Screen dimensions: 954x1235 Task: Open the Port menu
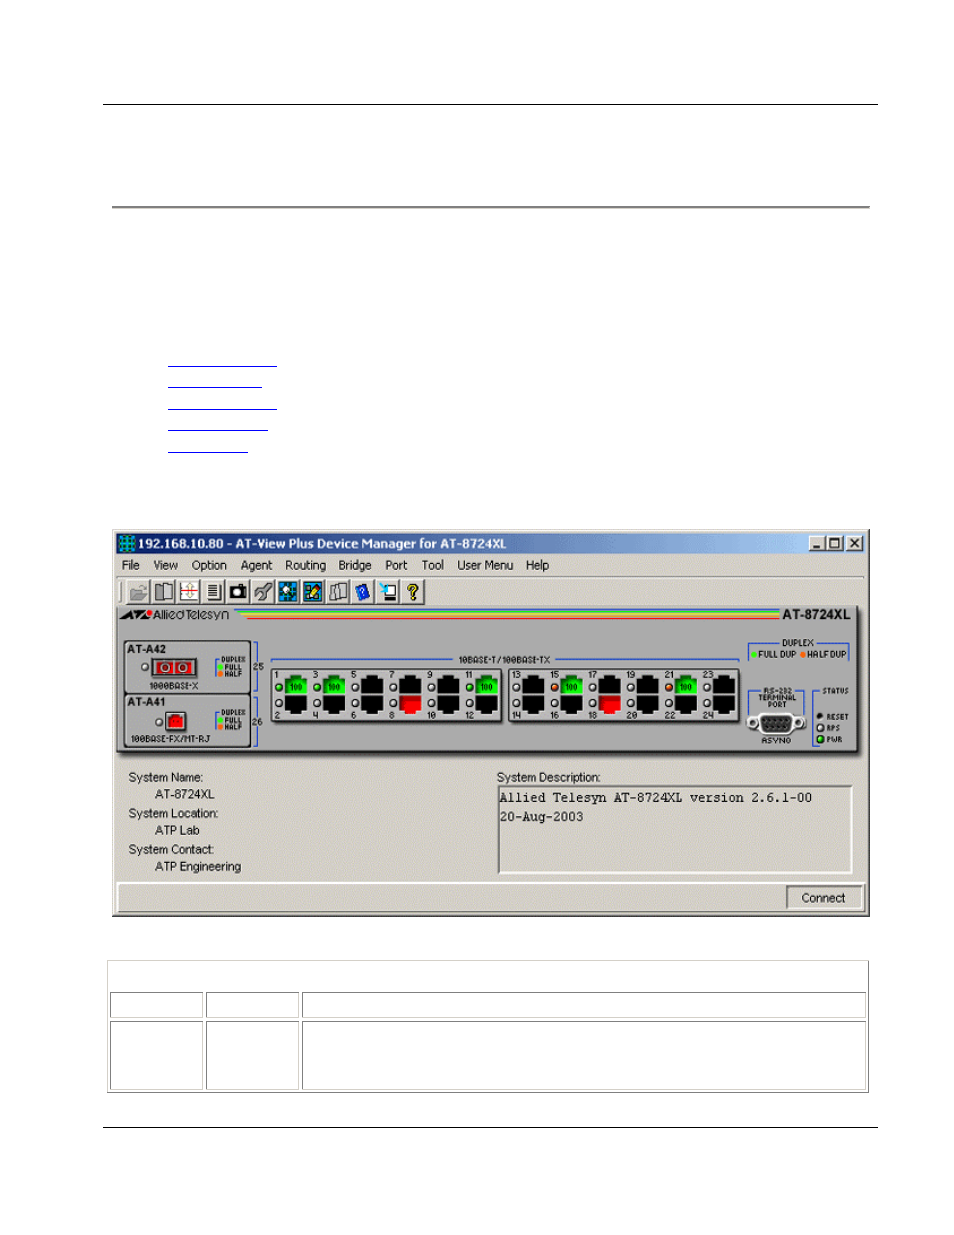coord(396,565)
